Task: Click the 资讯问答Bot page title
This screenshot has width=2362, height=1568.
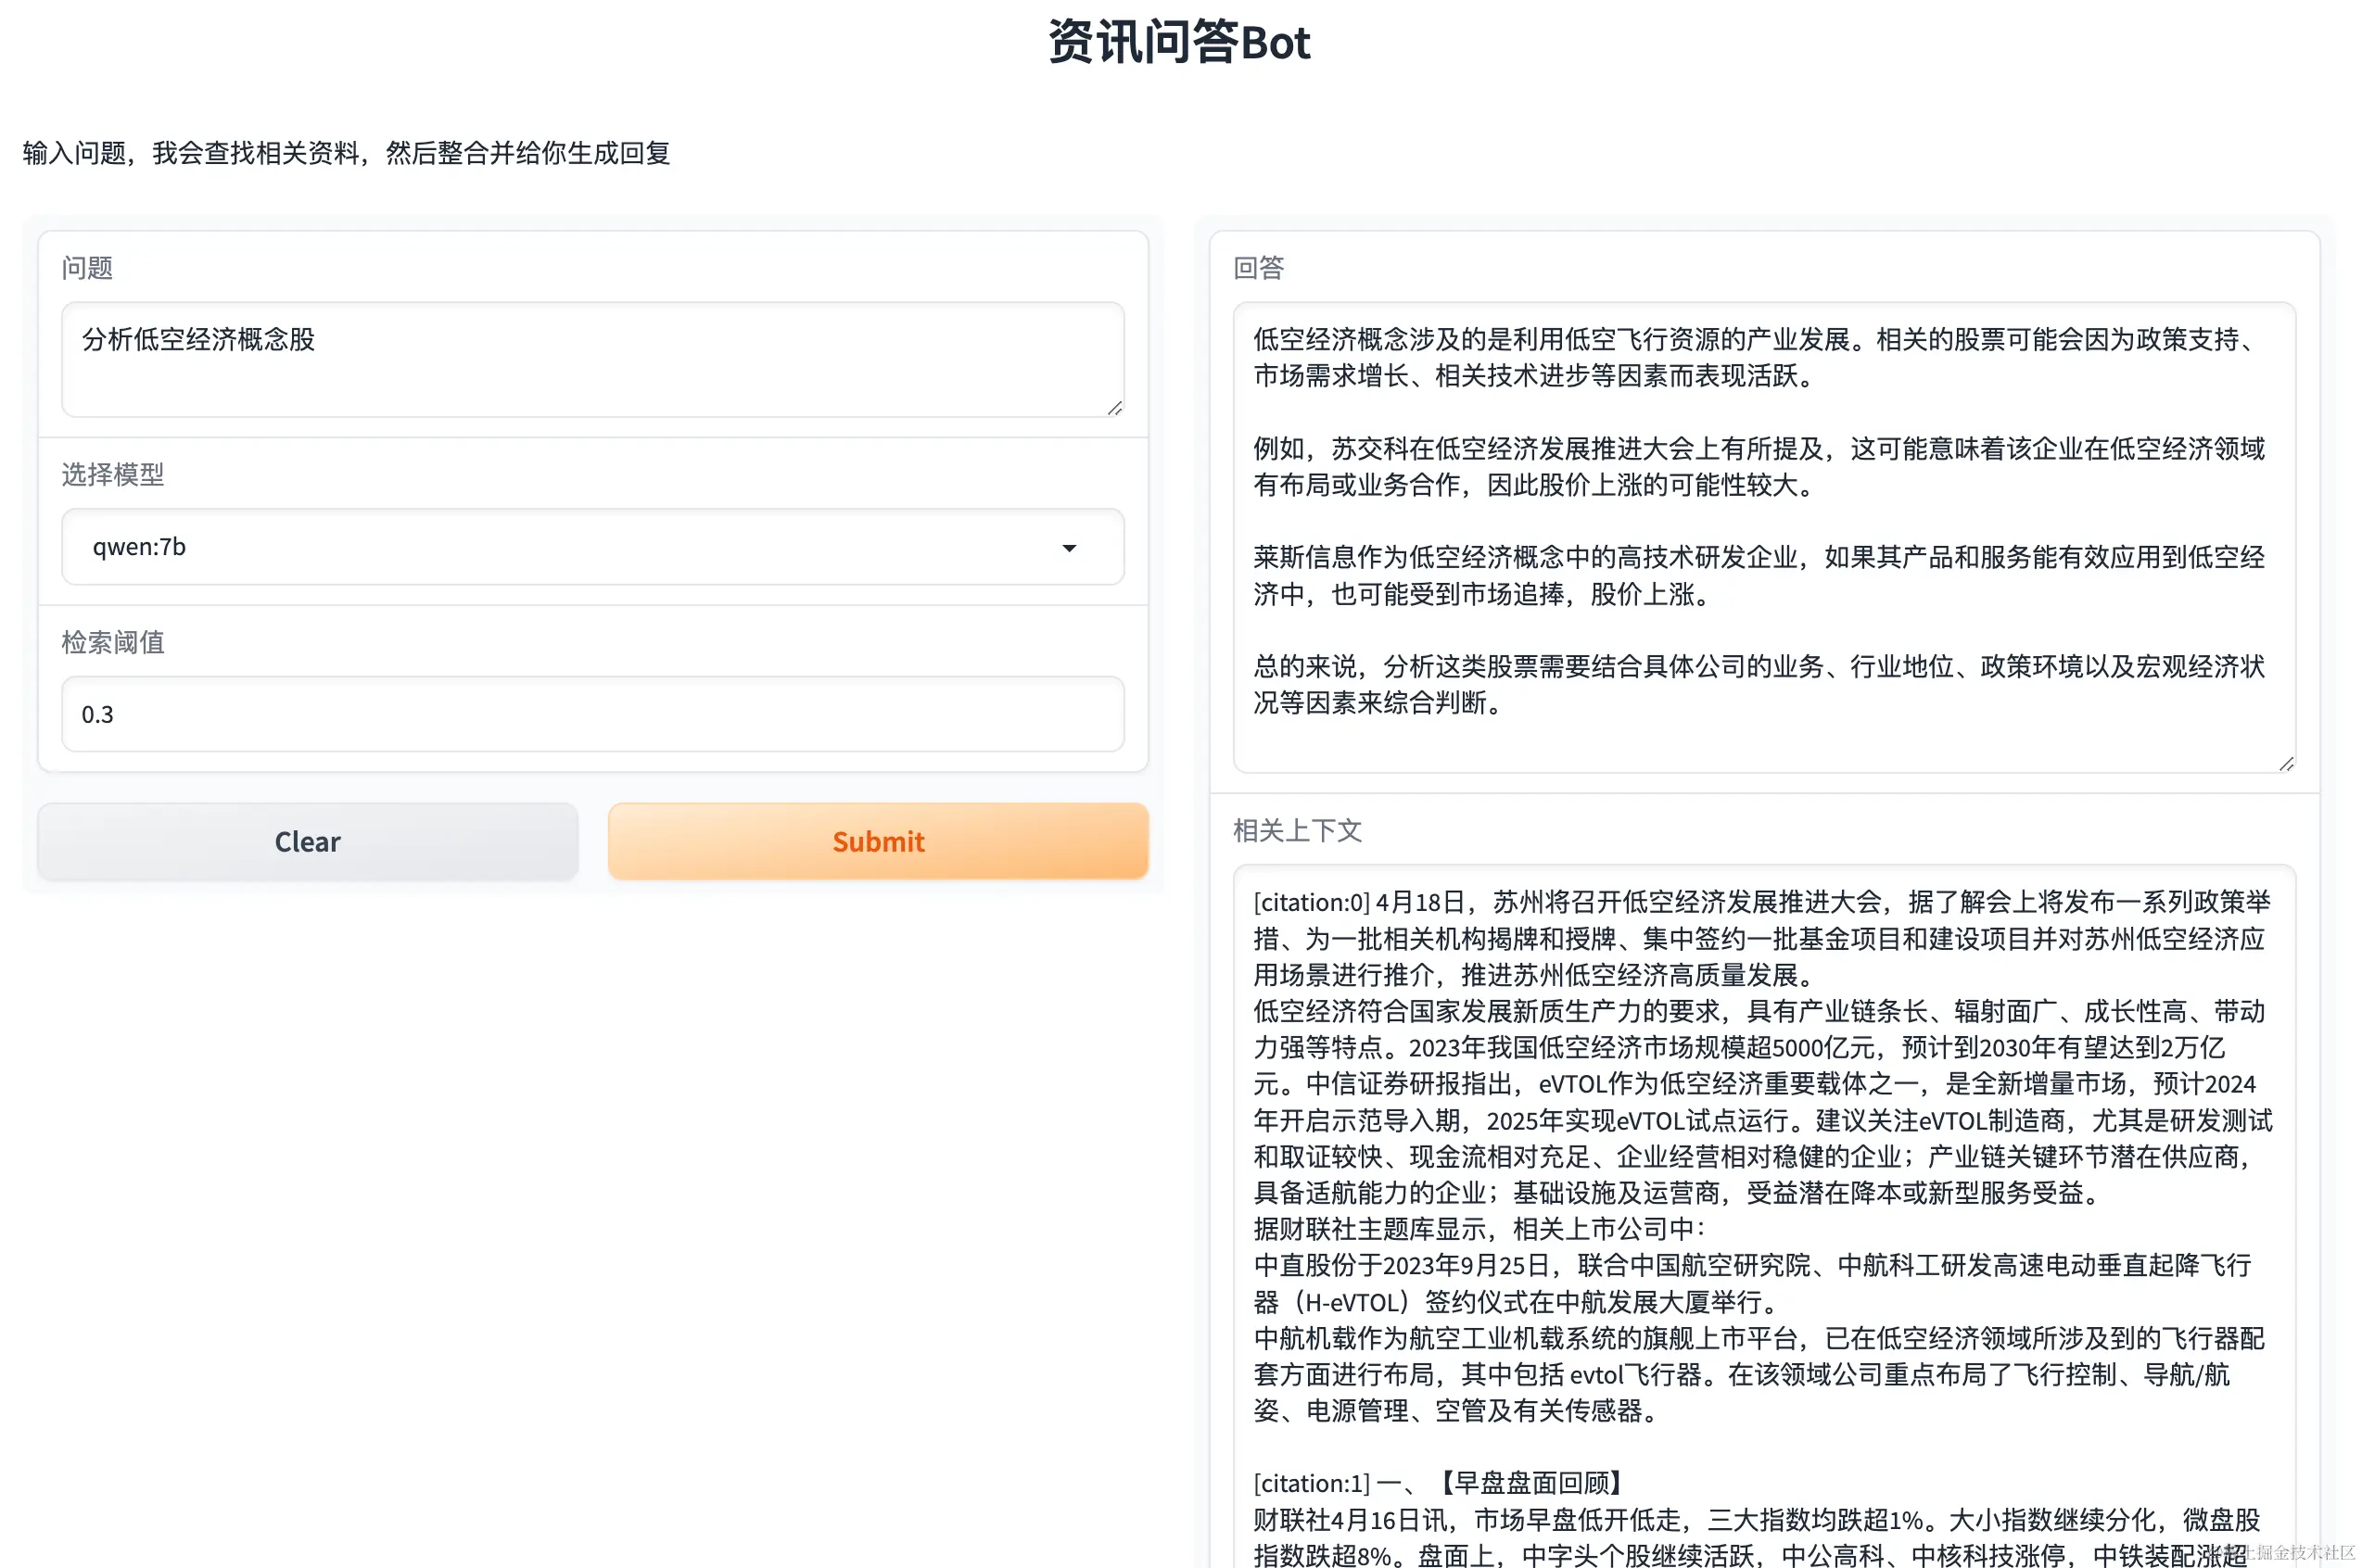Action: [1180, 43]
